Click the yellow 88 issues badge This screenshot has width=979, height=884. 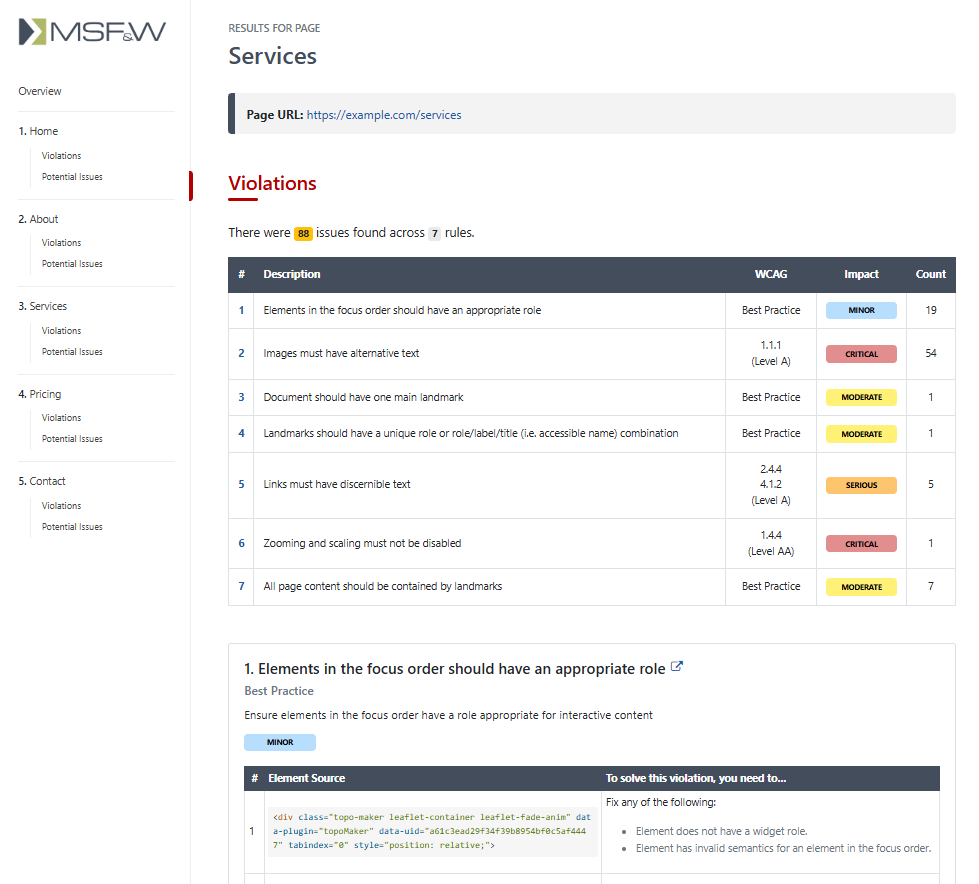(303, 232)
